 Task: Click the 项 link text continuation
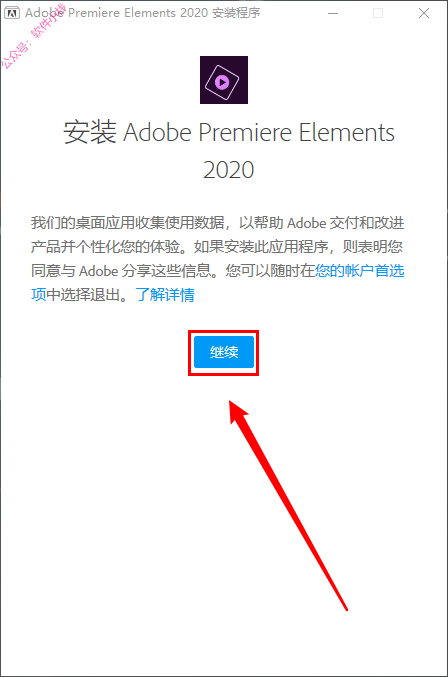pyautogui.click(x=38, y=295)
